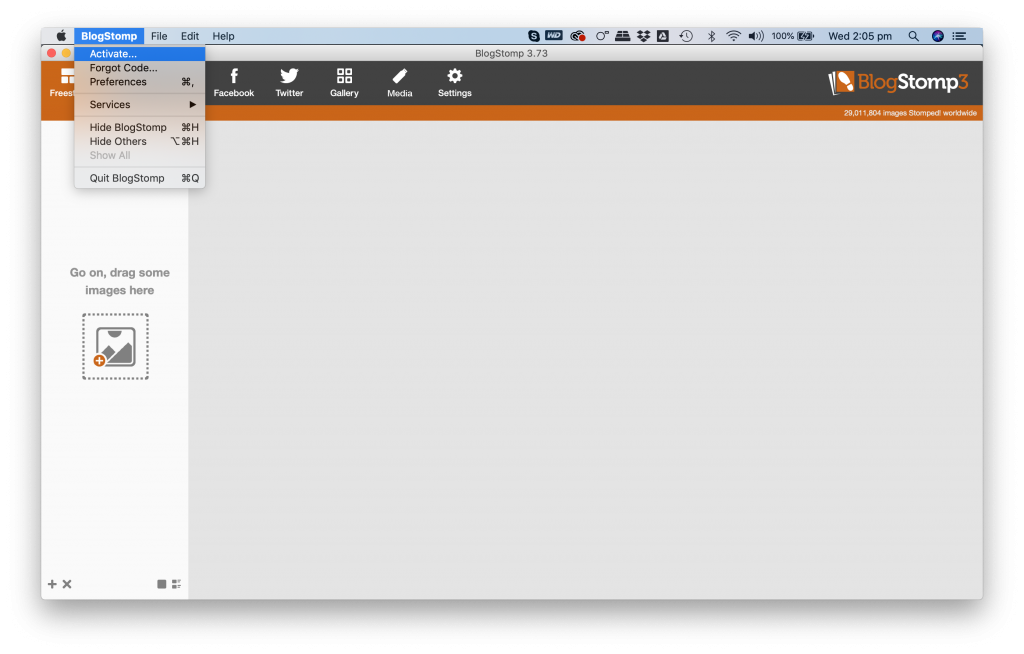Viewport: 1024px width, 654px height.
Task: Click the image drop zone placeholder
Action: point(116,346)
